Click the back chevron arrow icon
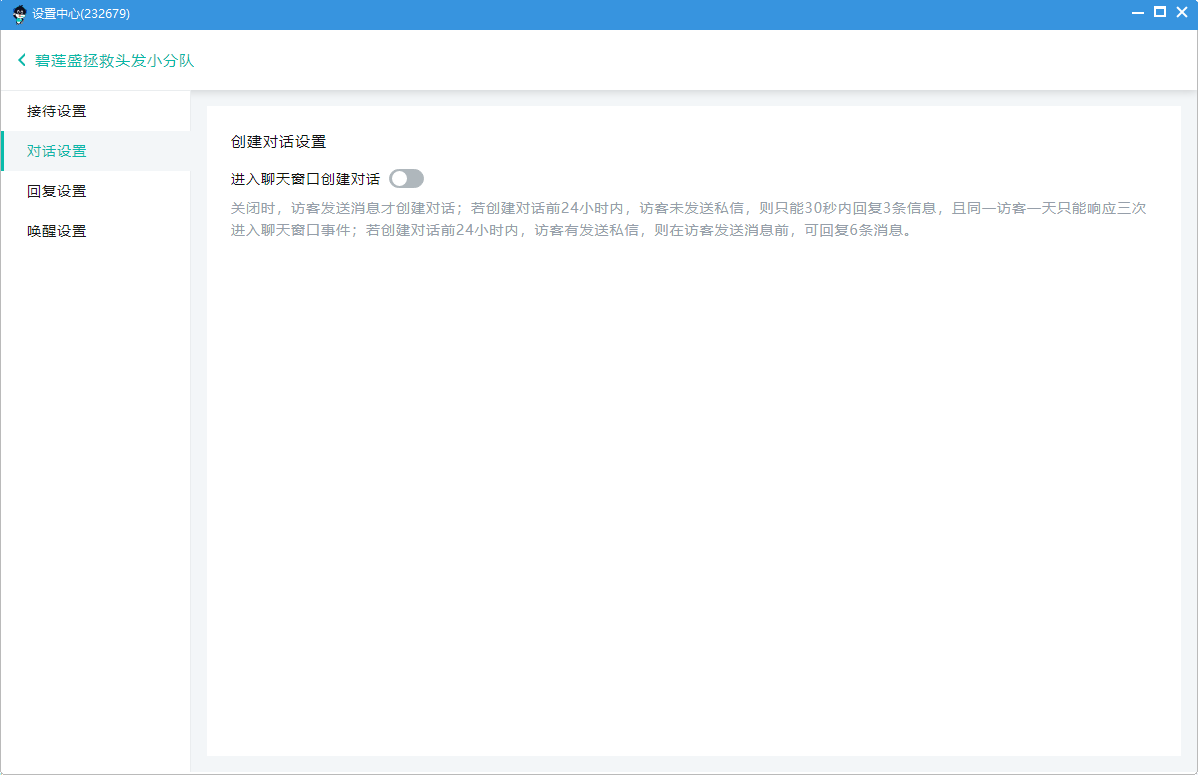Image resolution: width=1198 pixels, height=775 pixels. tap(22, 61)
